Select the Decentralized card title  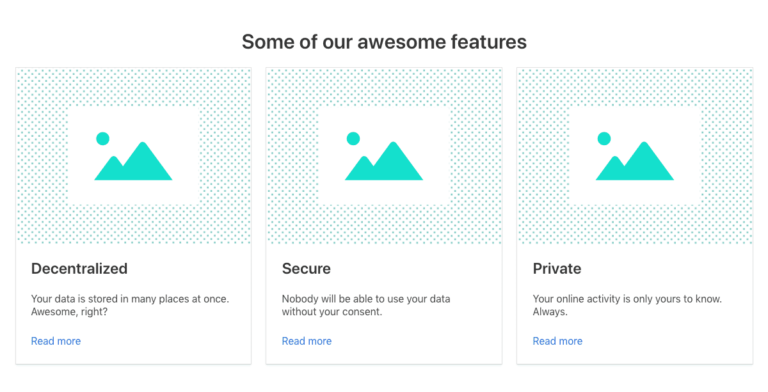(79, 269)
